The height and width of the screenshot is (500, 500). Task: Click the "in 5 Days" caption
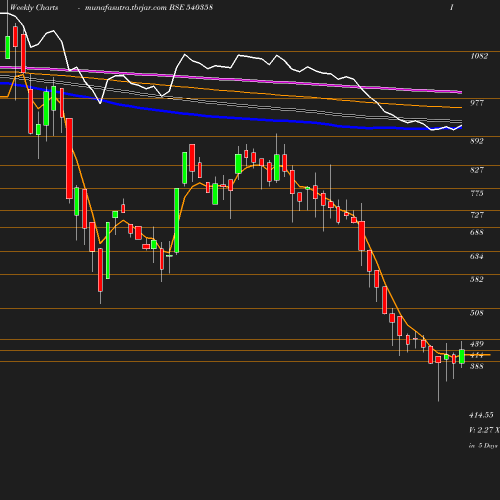tap(483, 446)
